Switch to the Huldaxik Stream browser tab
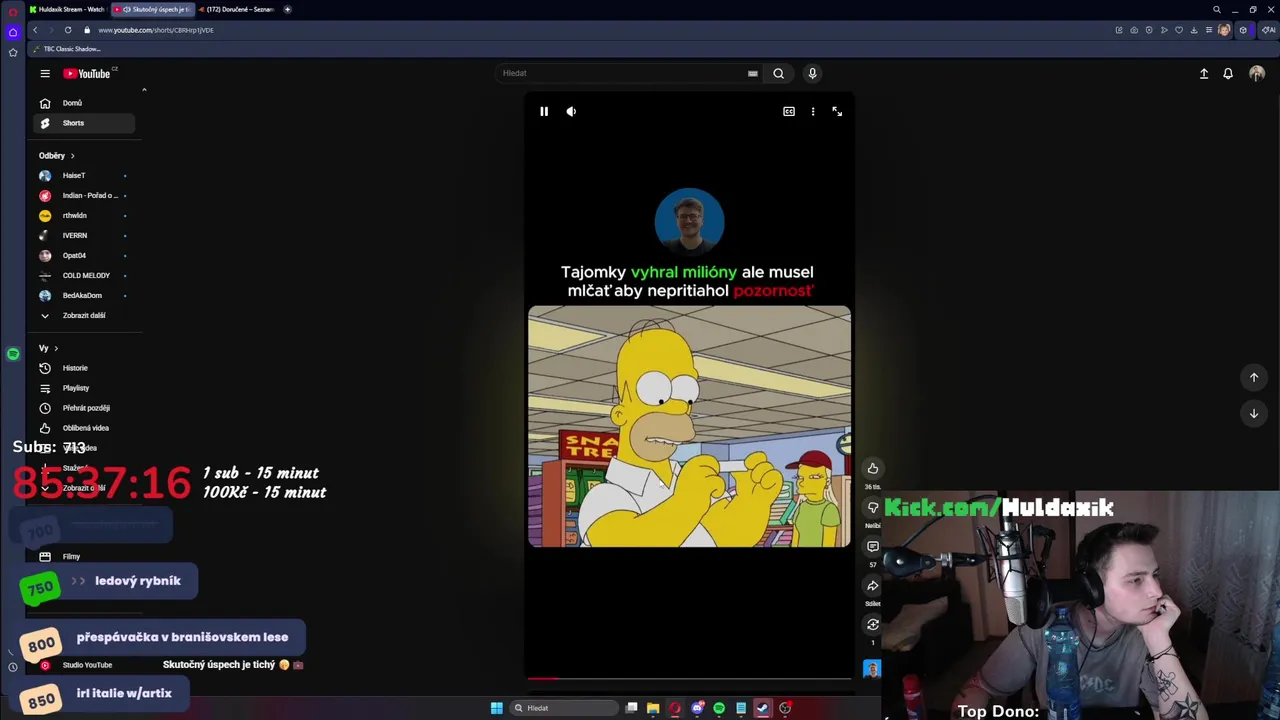 click(x=67, y=9)
